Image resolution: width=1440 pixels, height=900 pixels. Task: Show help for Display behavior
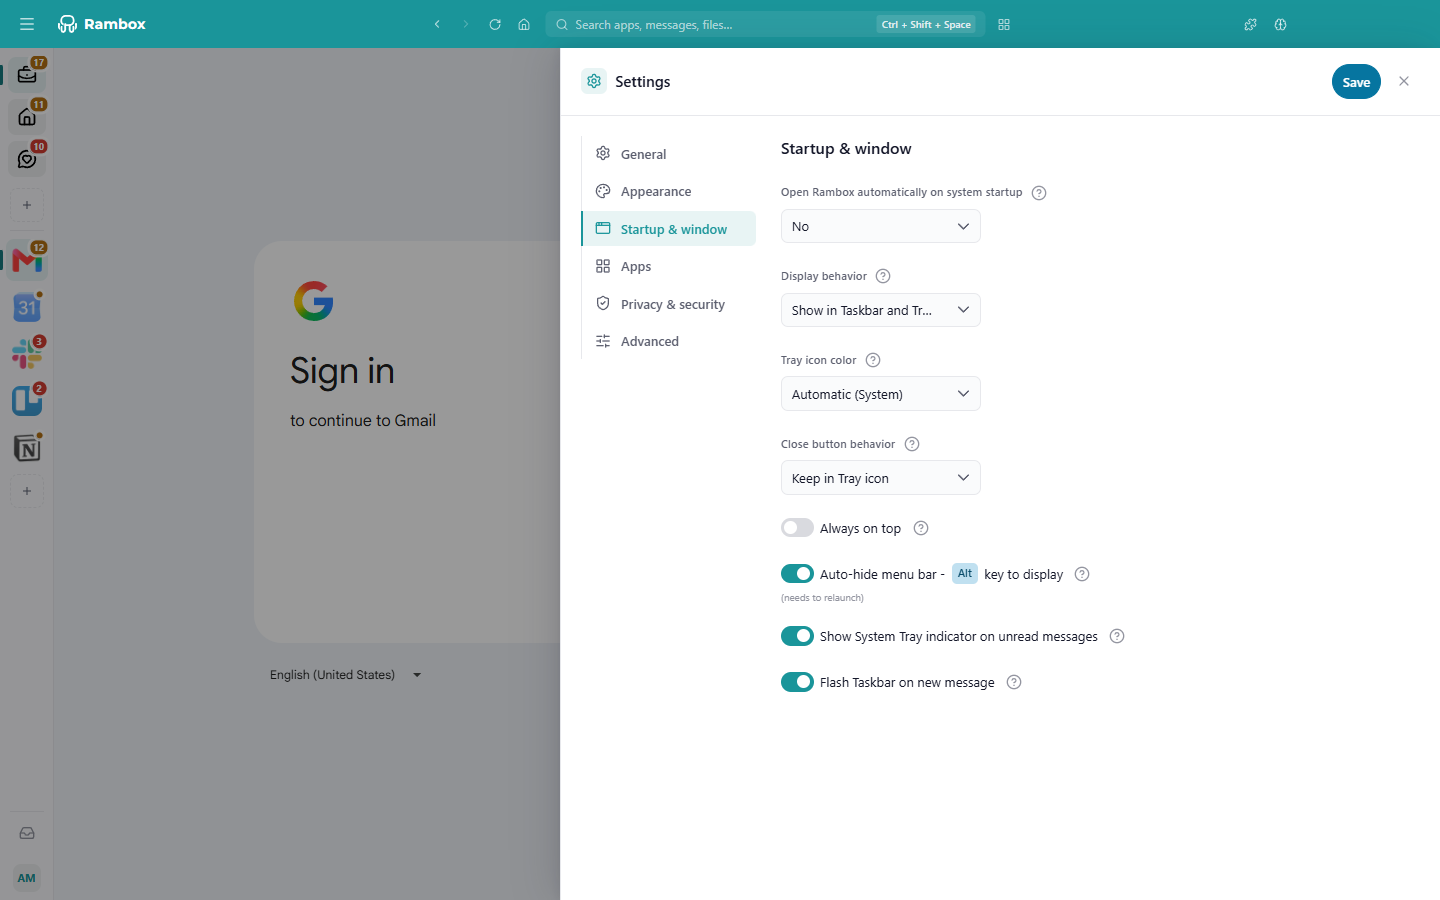tap(883, 276)
